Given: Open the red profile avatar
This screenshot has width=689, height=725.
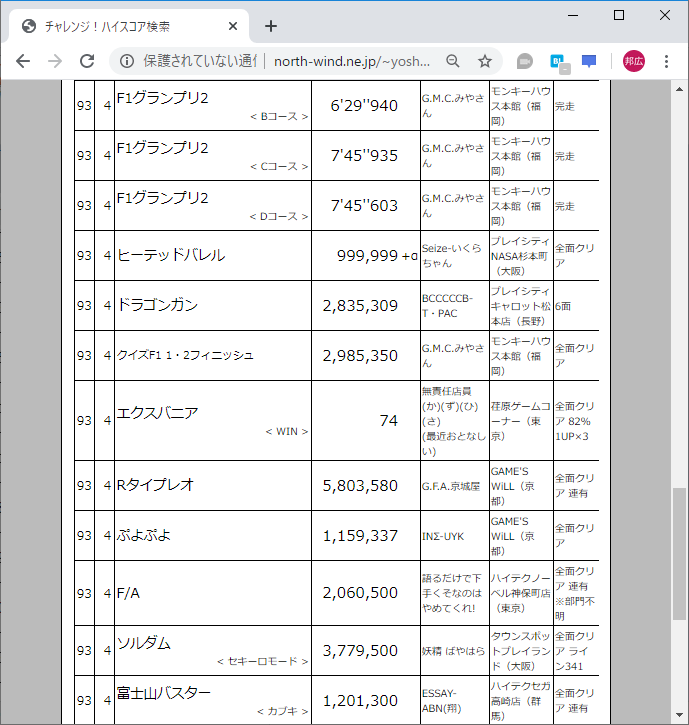Looking at the screenshot, I should (634, 61).
